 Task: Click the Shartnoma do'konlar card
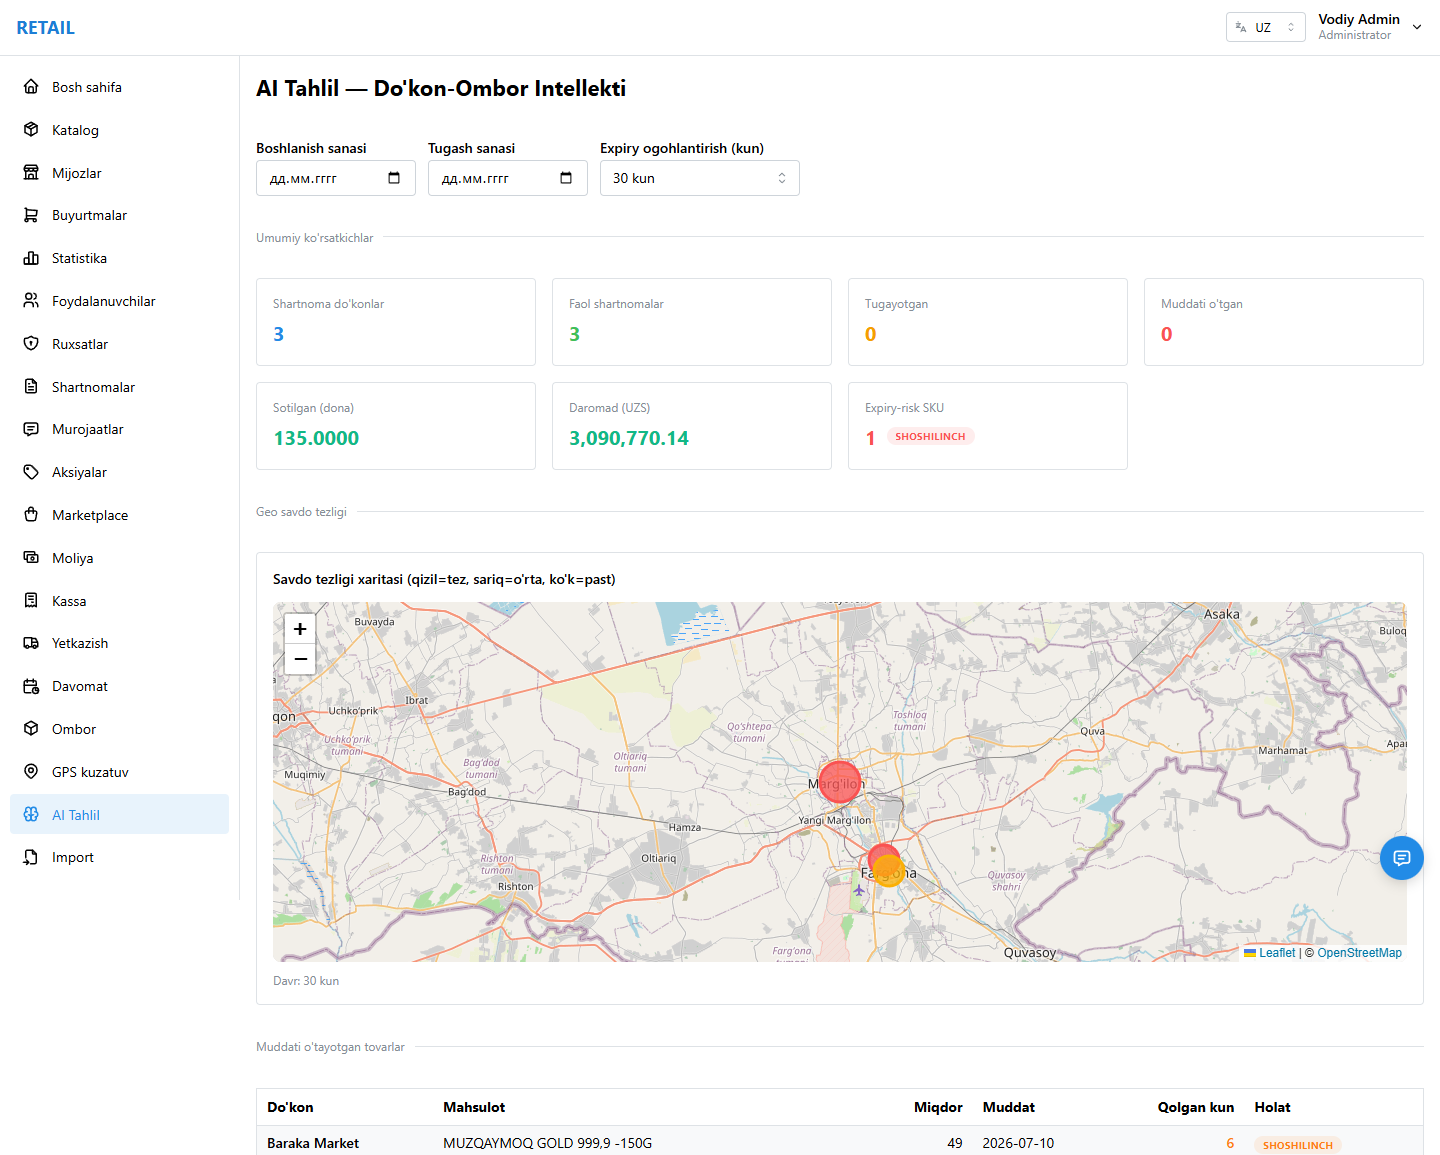396,322
